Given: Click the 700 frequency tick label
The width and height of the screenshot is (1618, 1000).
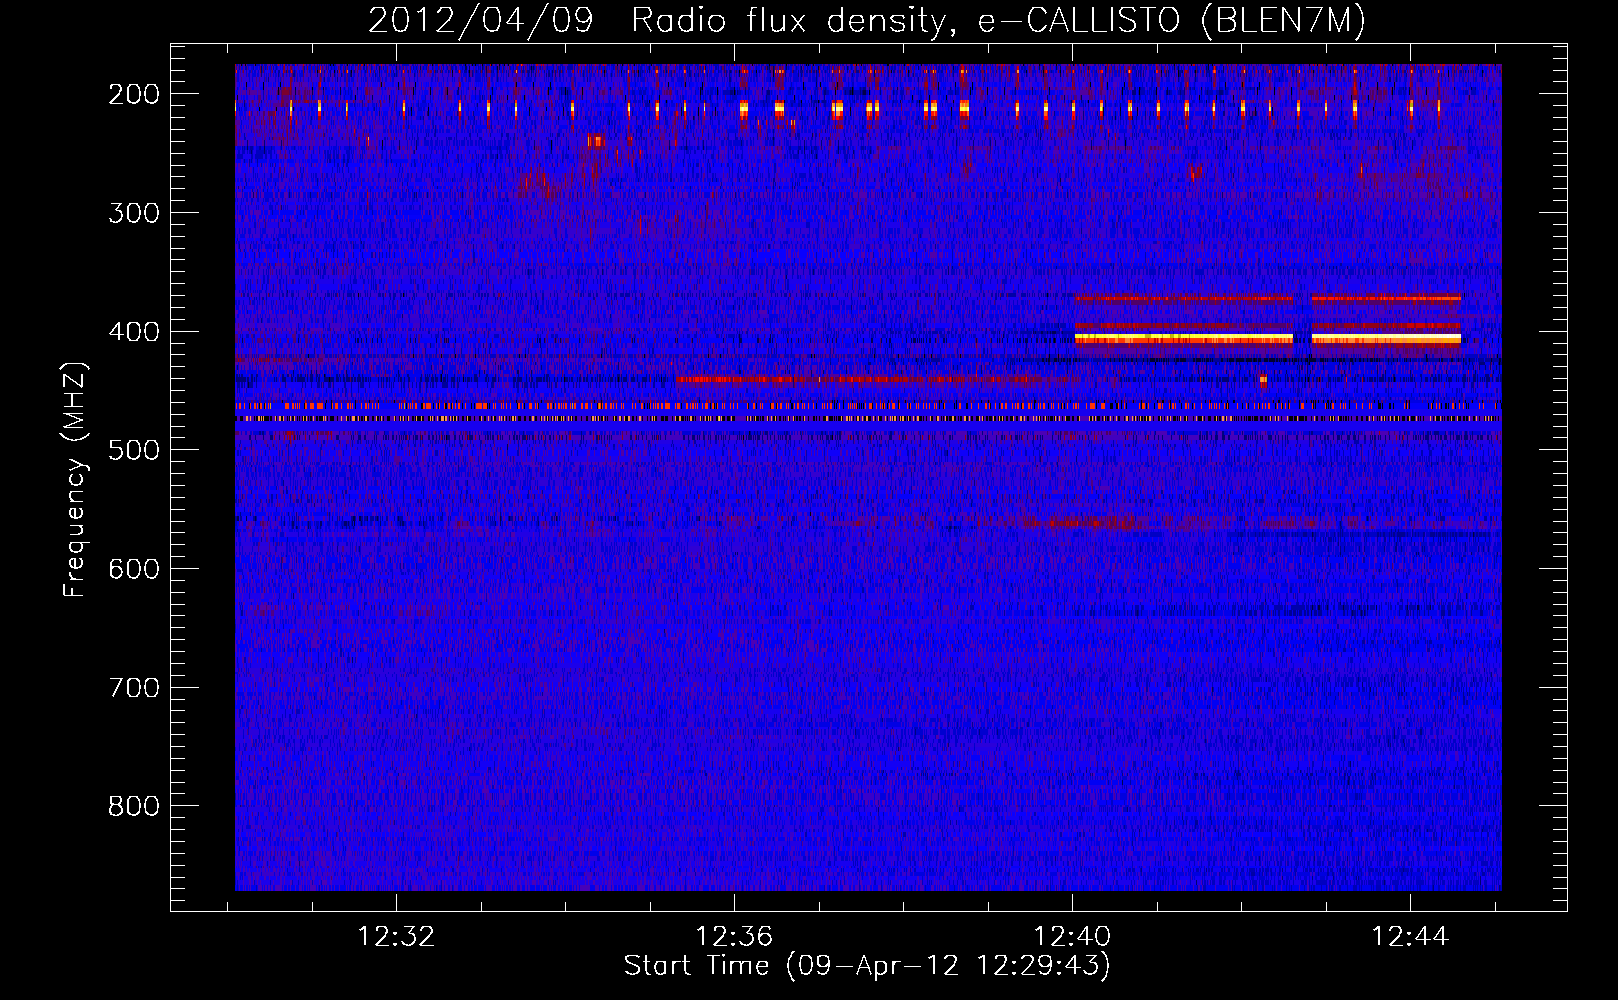Looking at the screenshot, I should coord(134,688).
